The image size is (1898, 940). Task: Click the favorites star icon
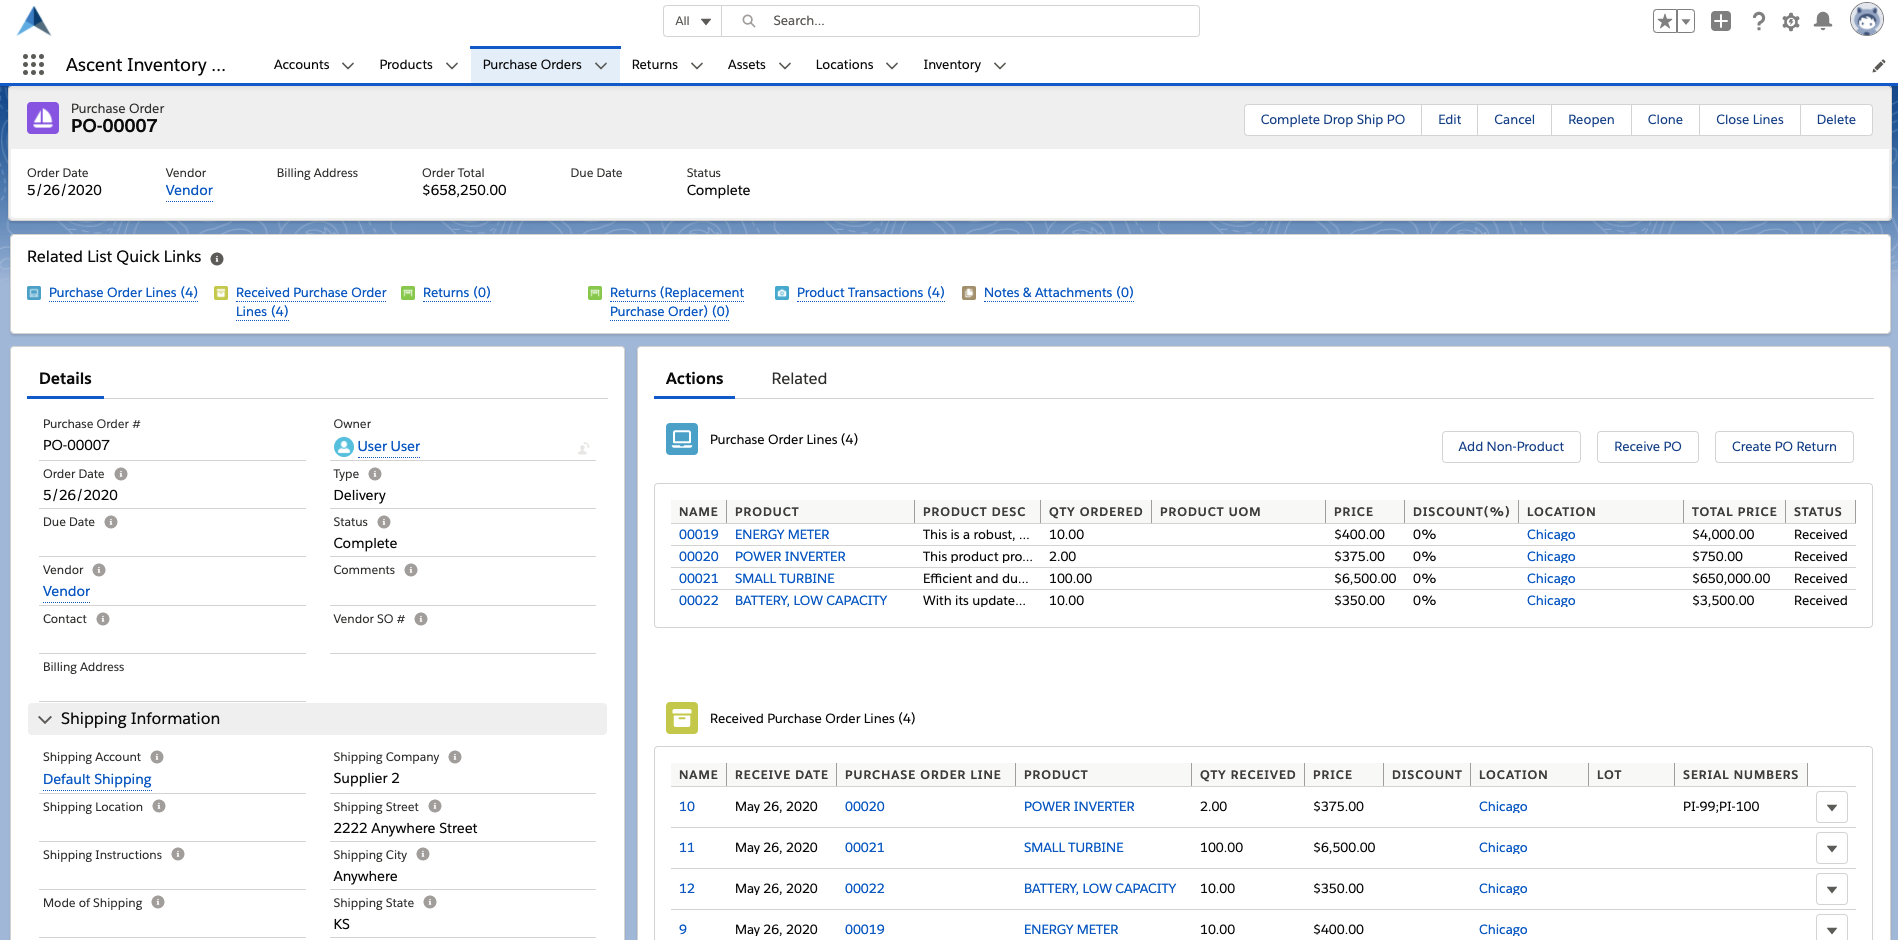coord(1664,21)
